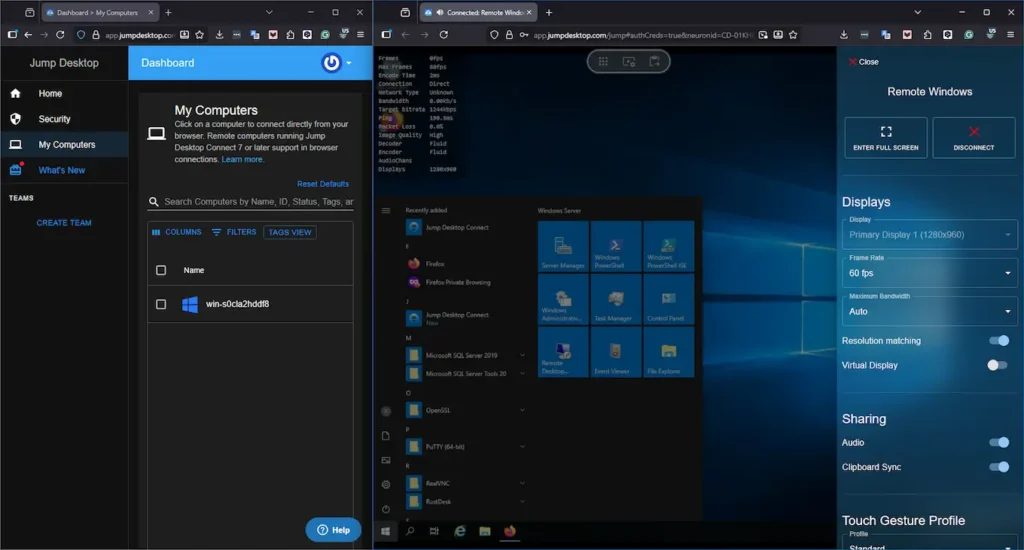The height and width of the screenshot is (550, 1024).
Task: Check the checkbox for win-s0cla2hddf8
Action: pos(161,304)
